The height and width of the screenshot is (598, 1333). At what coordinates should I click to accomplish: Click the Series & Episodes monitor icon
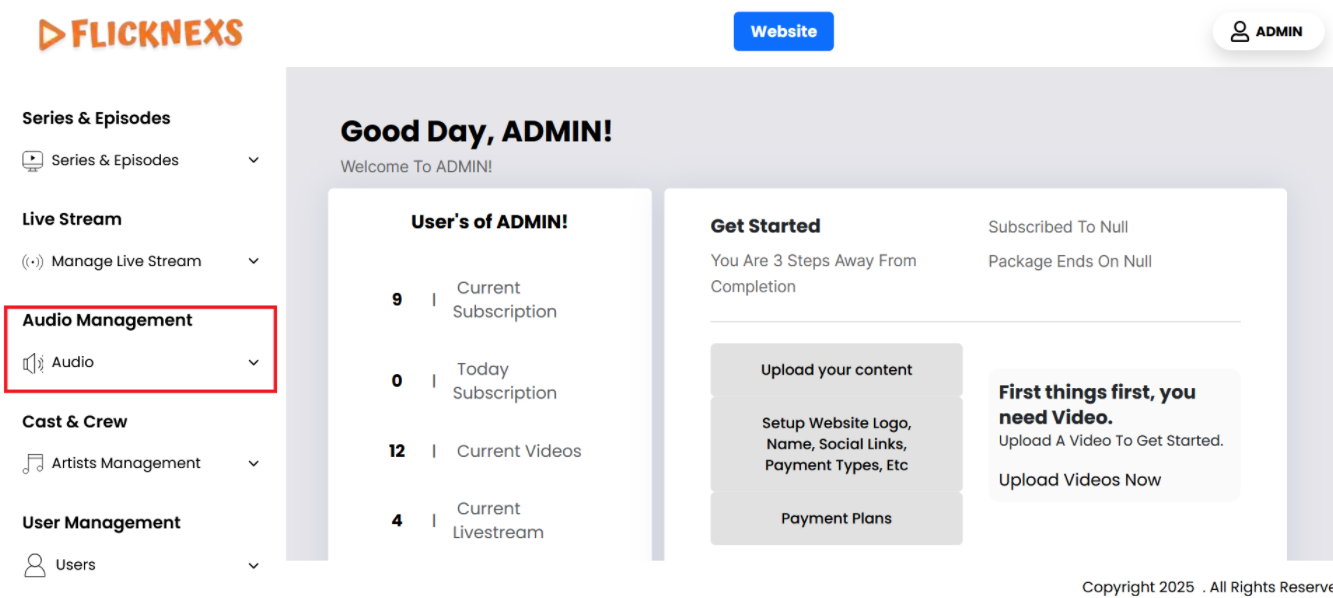(33, 160)
